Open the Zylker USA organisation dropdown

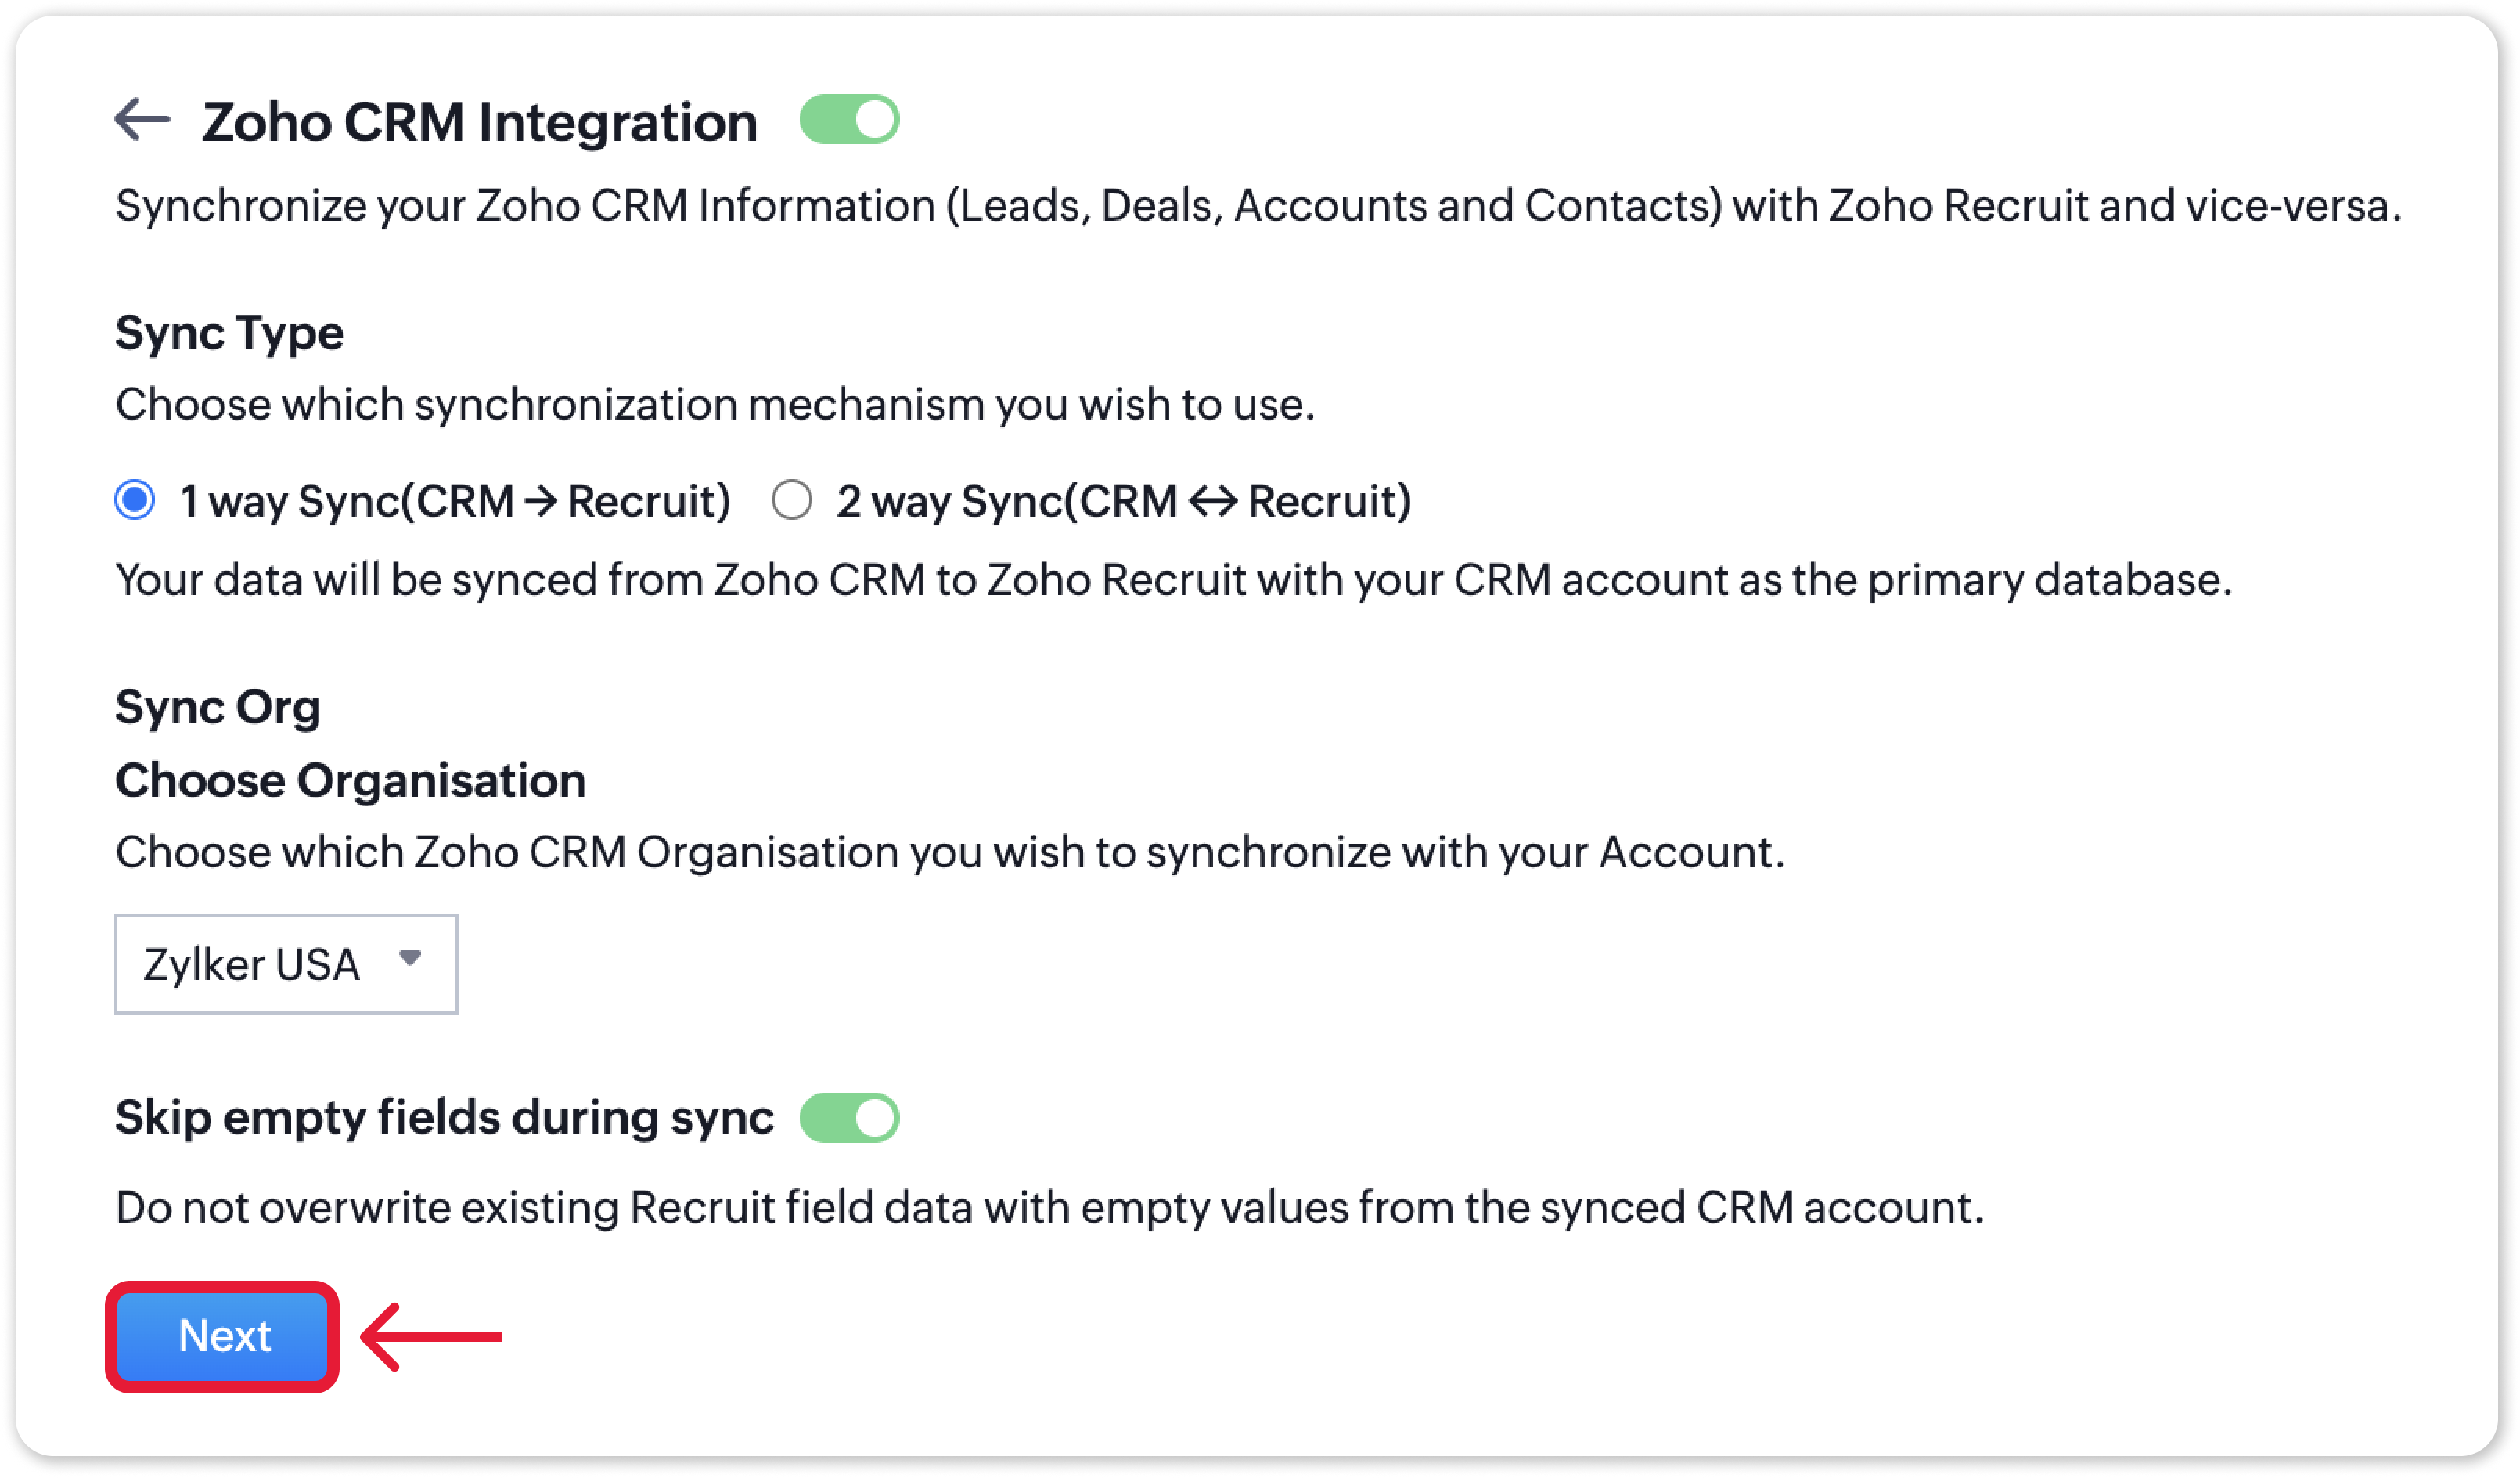click(x=286, y=964)
